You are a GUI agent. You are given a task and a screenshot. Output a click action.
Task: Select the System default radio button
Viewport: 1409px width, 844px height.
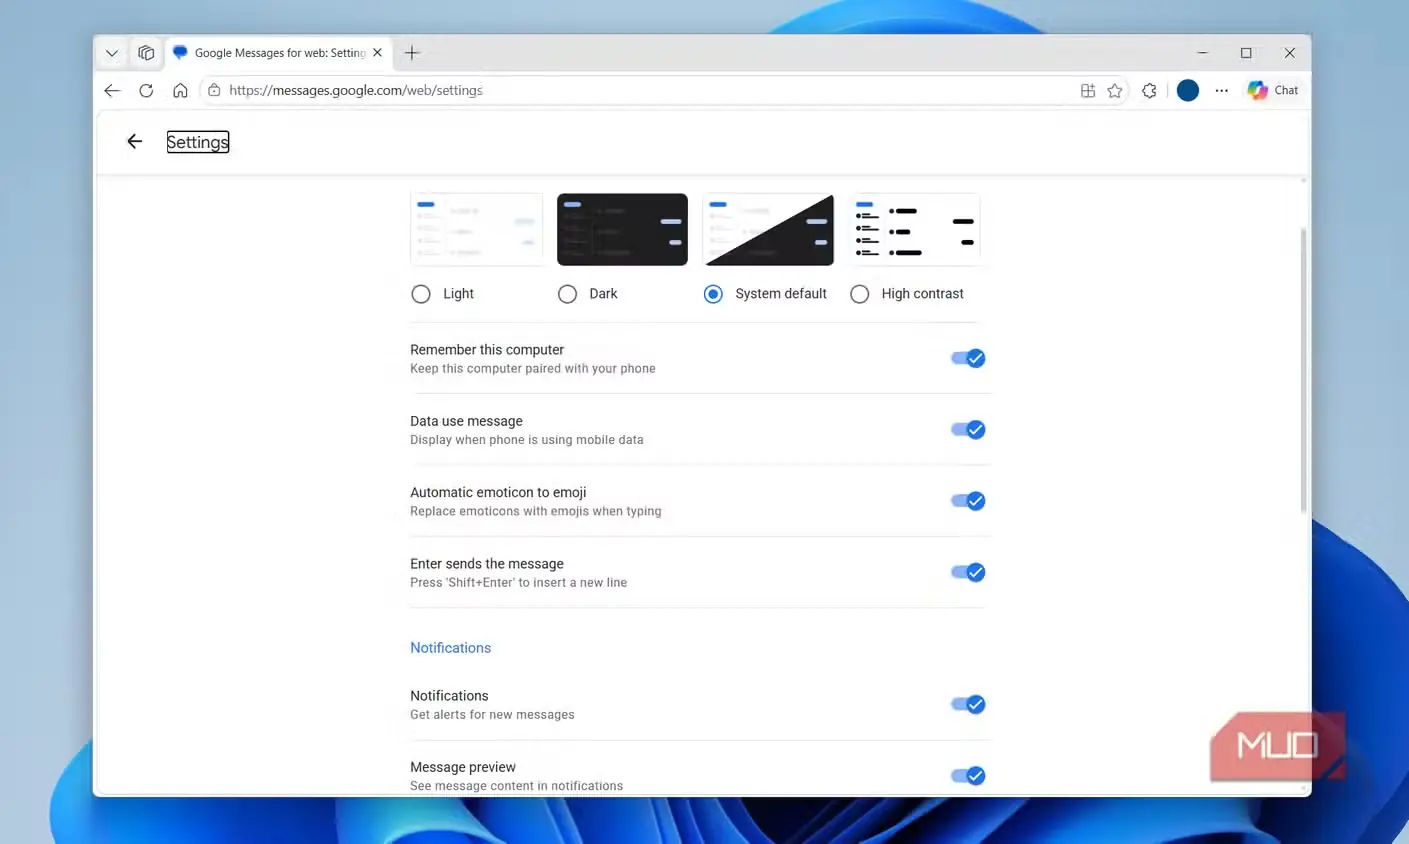point(713,294)
